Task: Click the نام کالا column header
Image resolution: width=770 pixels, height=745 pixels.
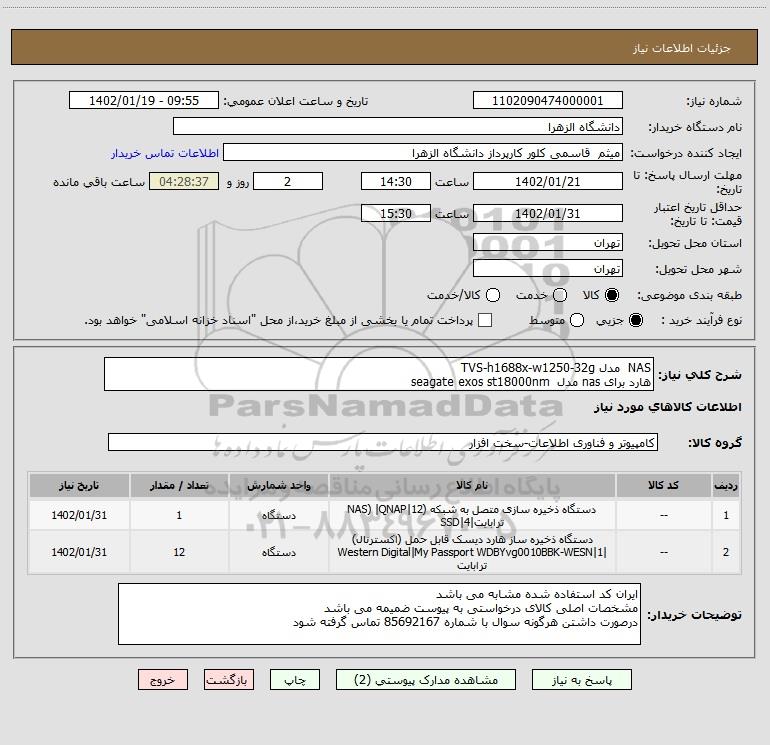Action: tap(471, 485)
